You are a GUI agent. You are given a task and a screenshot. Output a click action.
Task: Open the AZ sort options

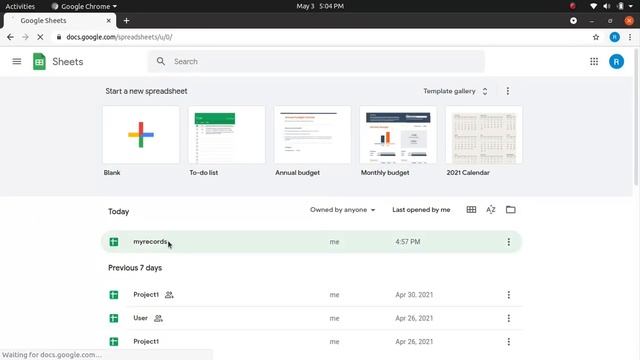(x=491, y=209)
